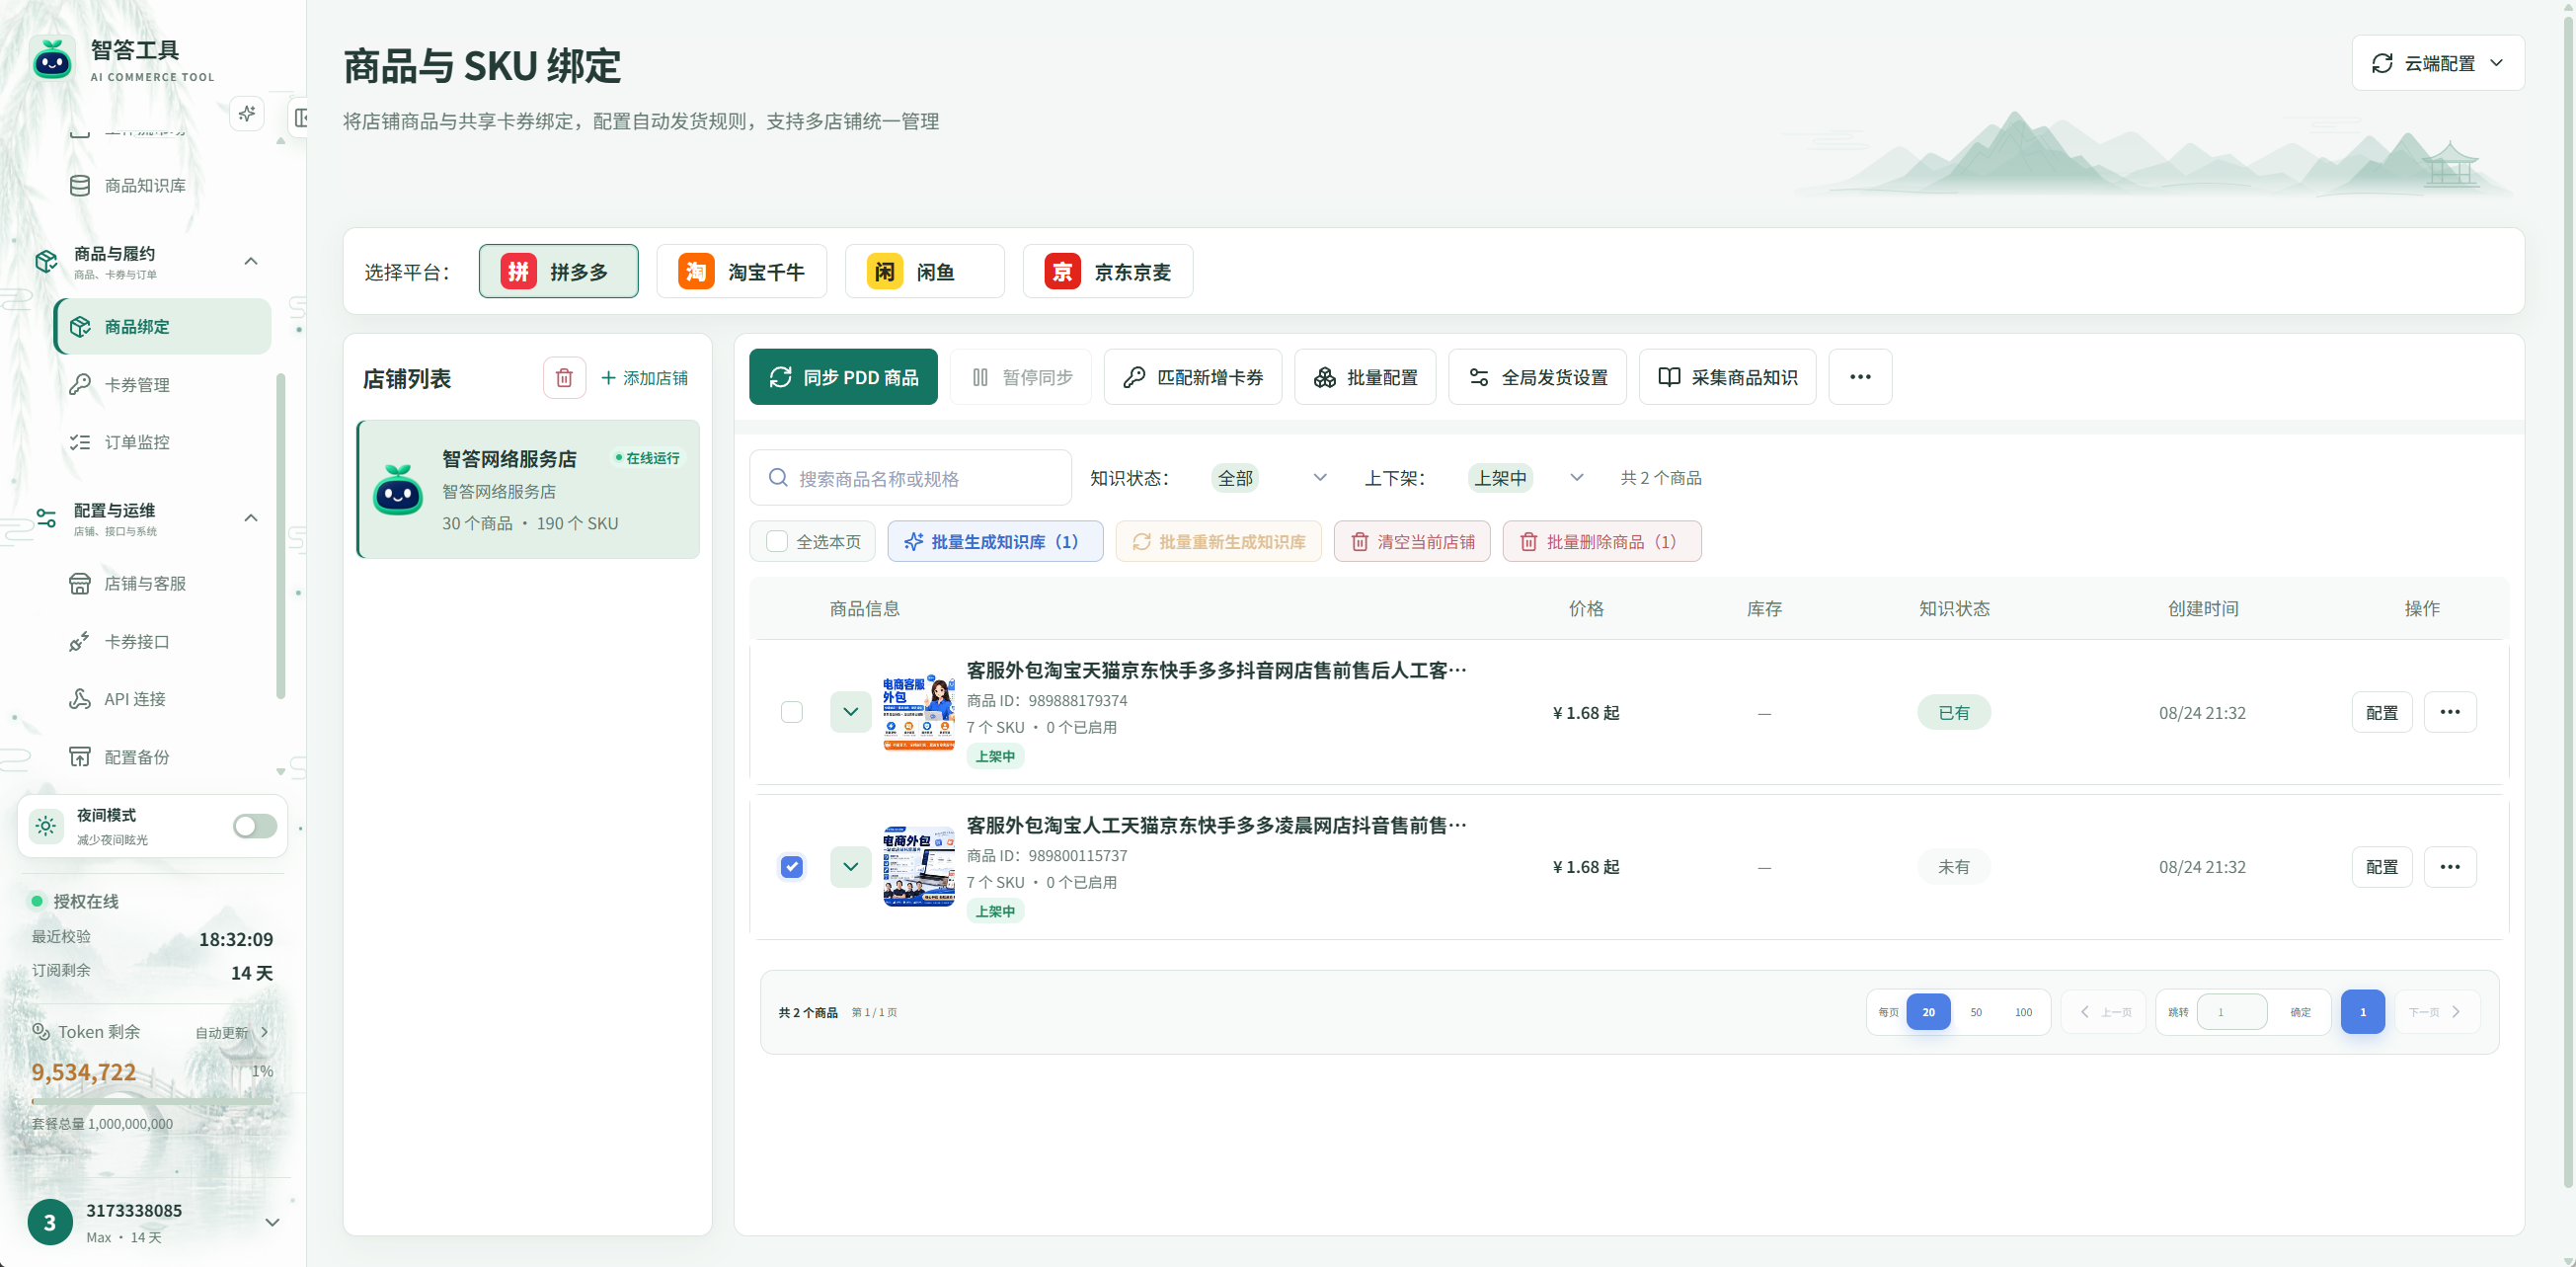Select the 京东京麦 platform tab

click(1107, 271)
